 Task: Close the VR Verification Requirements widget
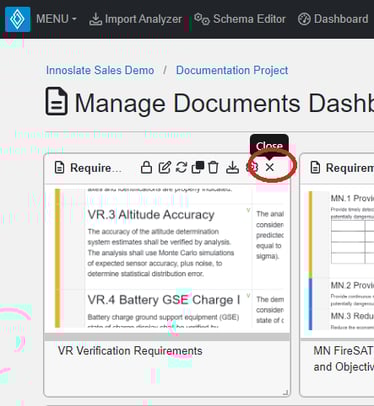[270, 167]
